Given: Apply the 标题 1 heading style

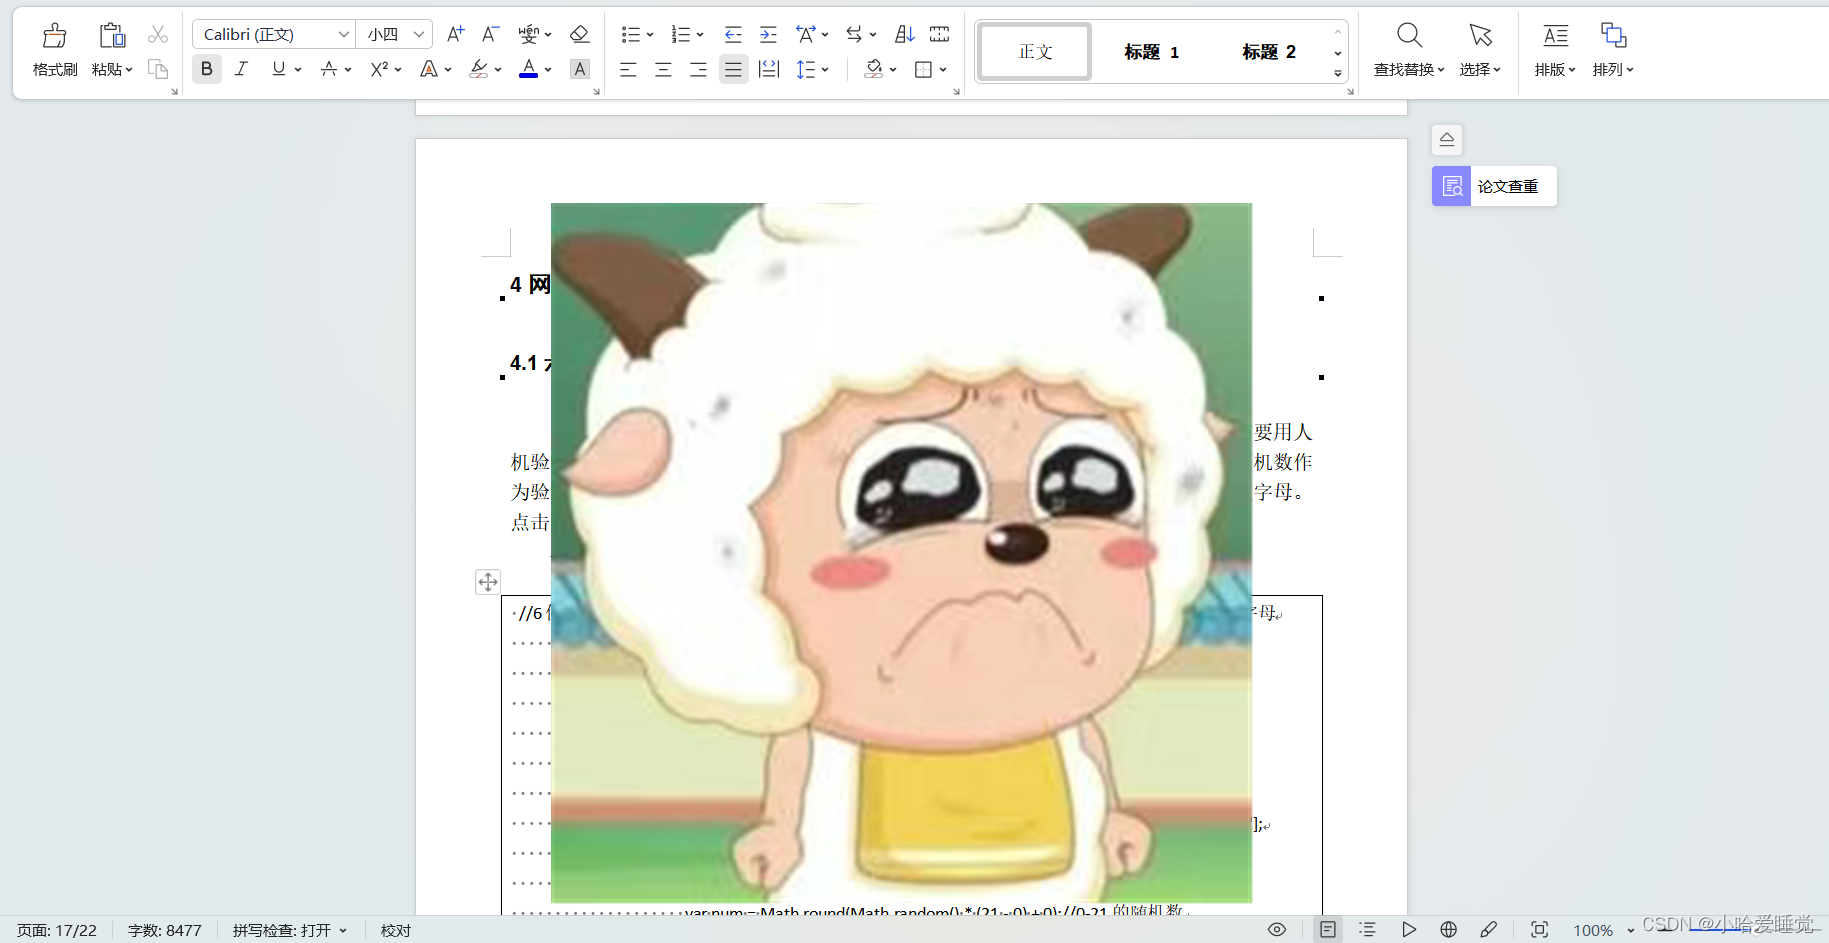Looking at the screenshot, I should 1151,51.
